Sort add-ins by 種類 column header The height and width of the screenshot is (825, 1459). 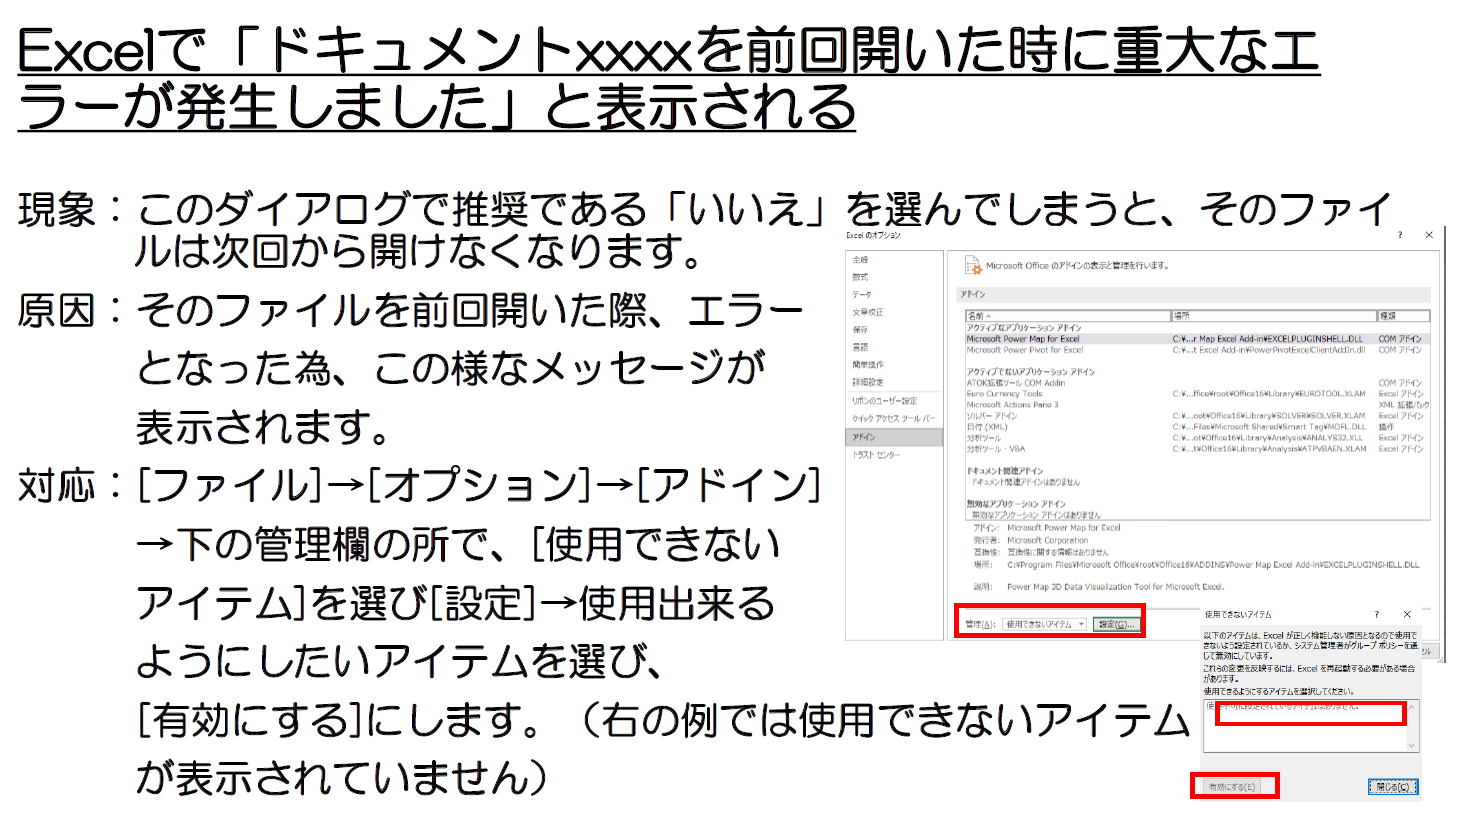(x=1403, y=316)
